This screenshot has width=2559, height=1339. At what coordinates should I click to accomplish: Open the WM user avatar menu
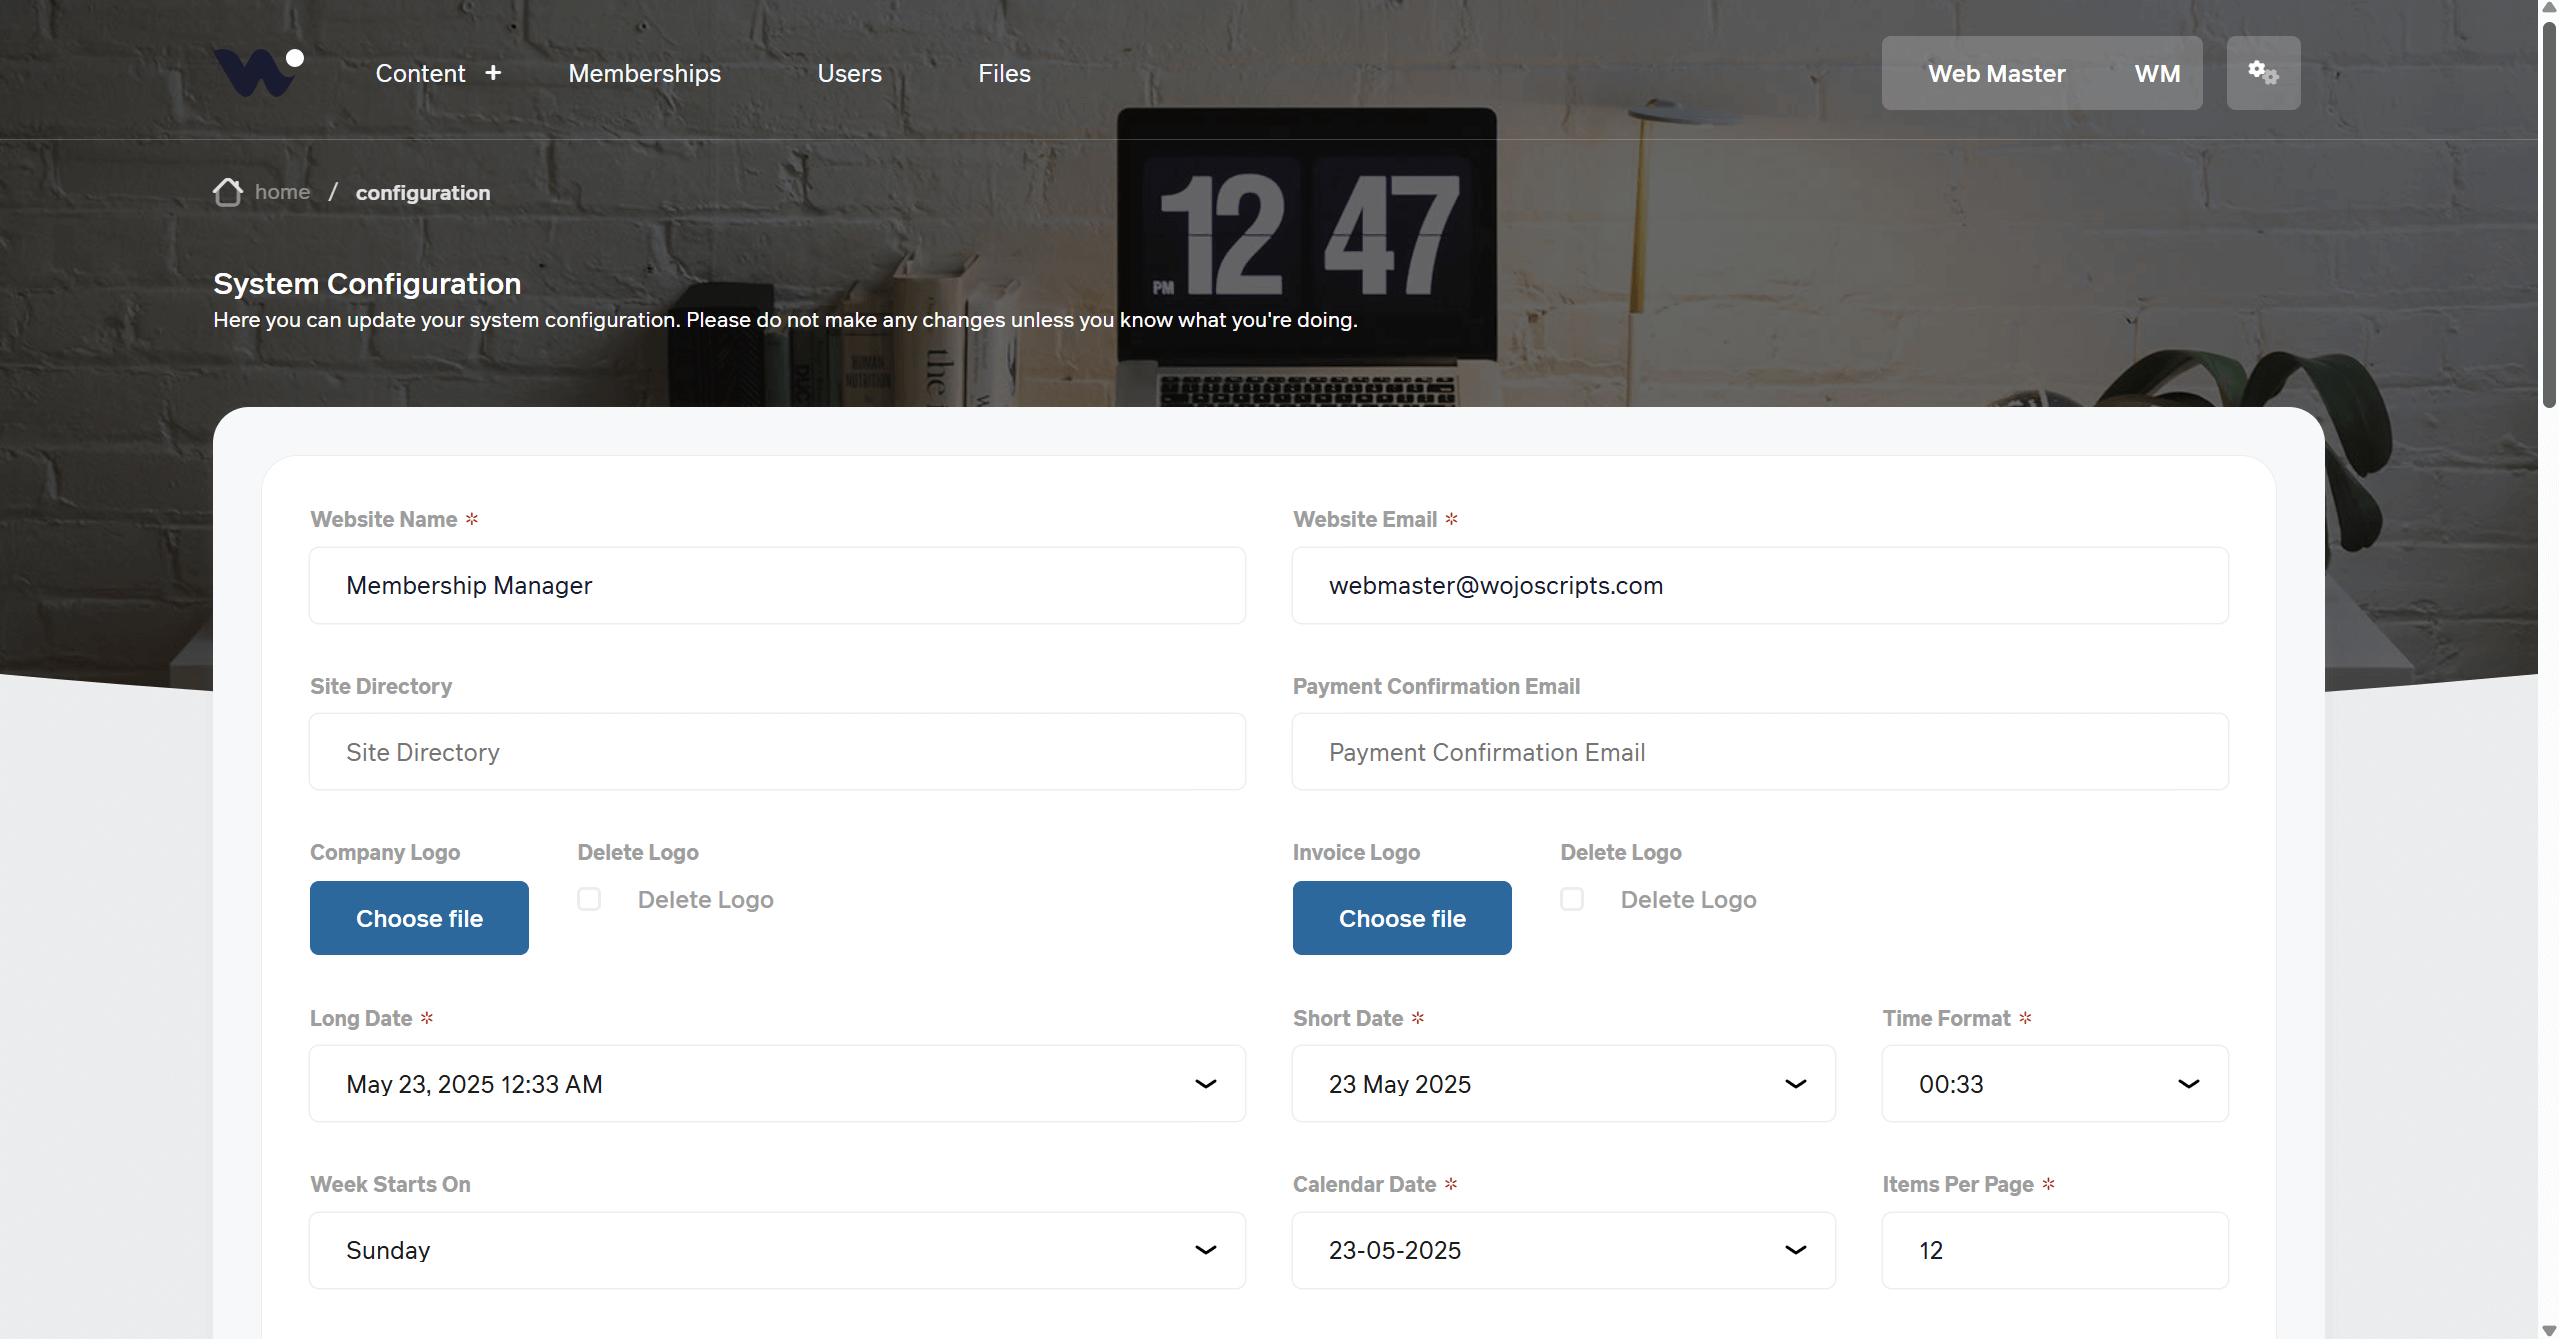(x=2157, y=72)
